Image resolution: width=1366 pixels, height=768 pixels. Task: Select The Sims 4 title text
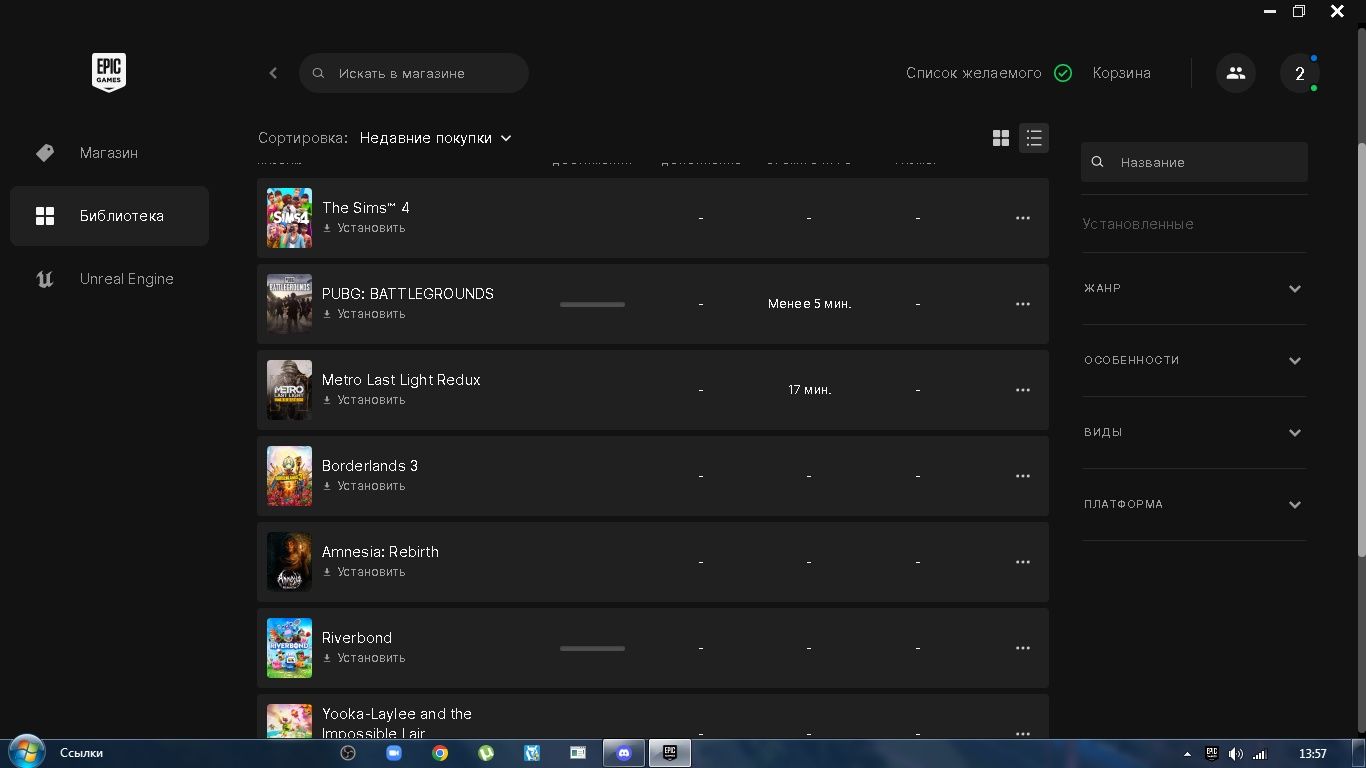(366, 208)
